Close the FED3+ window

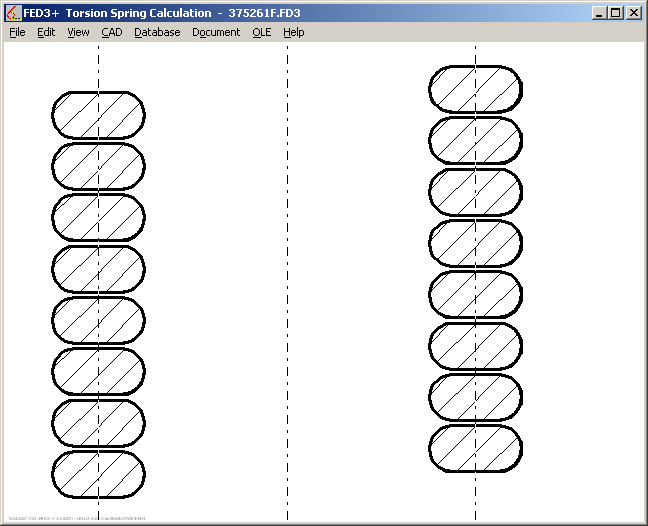634,13
